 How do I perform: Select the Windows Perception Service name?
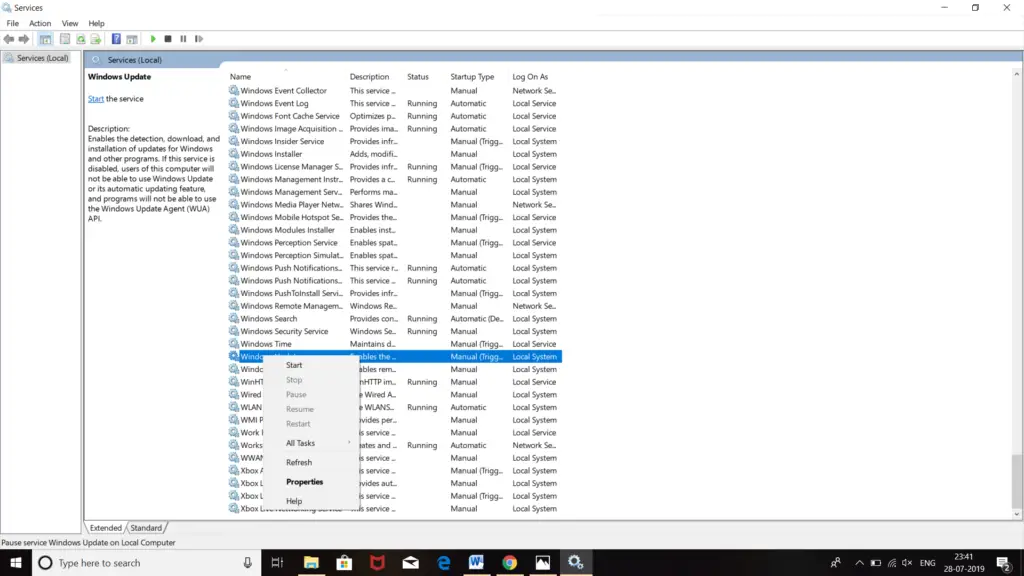(289, 242)
